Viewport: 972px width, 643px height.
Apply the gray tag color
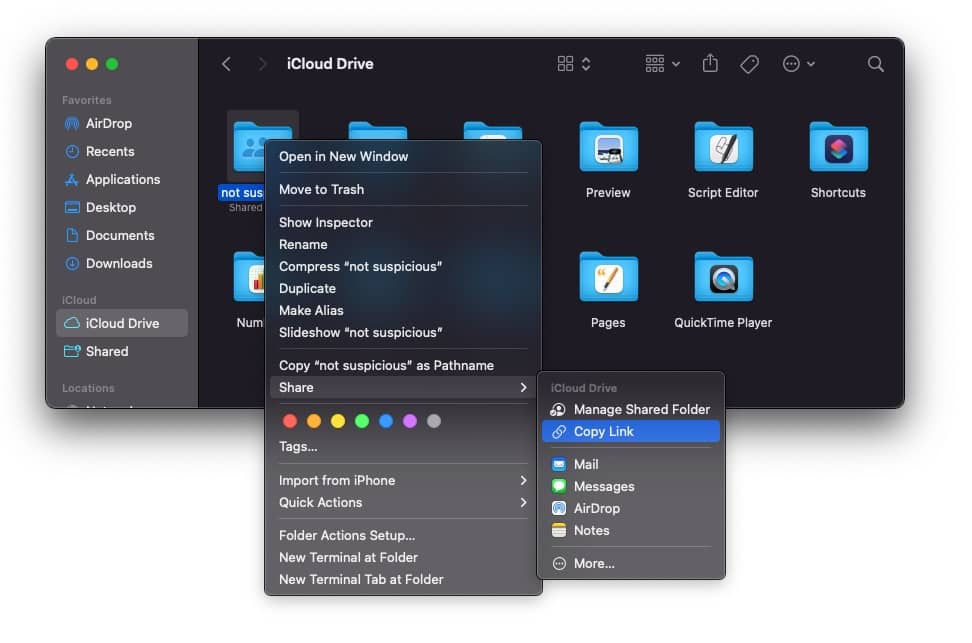point(434,422)
